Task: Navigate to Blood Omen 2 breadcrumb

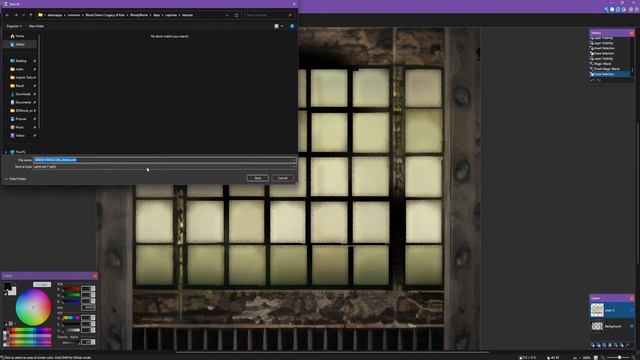Action: tap(105, 15)
